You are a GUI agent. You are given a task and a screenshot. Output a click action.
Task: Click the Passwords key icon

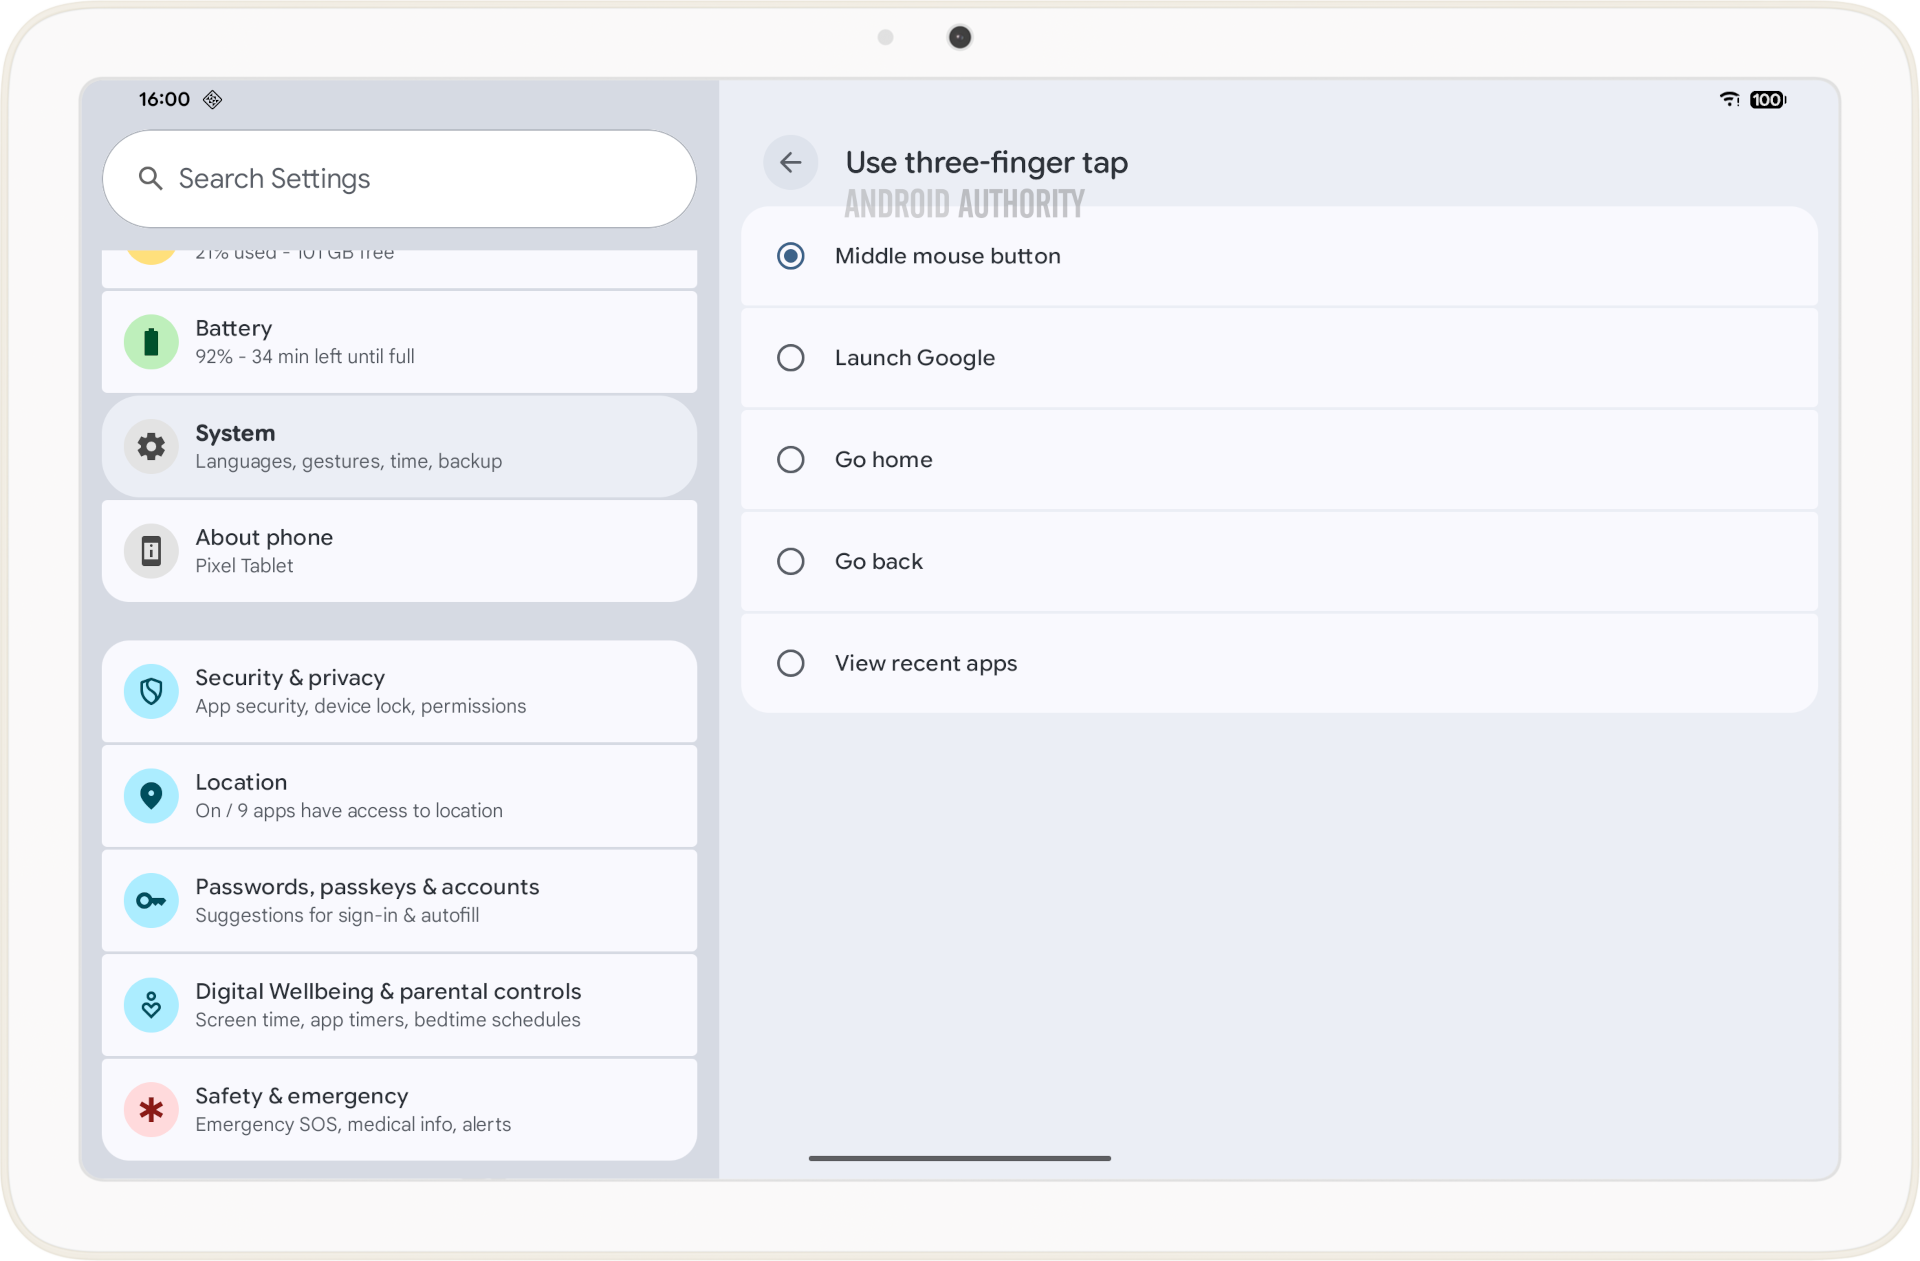coord(151,900)
